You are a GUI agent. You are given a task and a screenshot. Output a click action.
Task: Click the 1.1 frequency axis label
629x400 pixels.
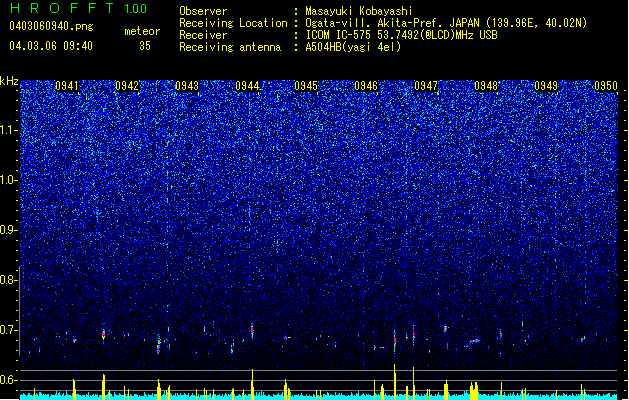[9, 130]
